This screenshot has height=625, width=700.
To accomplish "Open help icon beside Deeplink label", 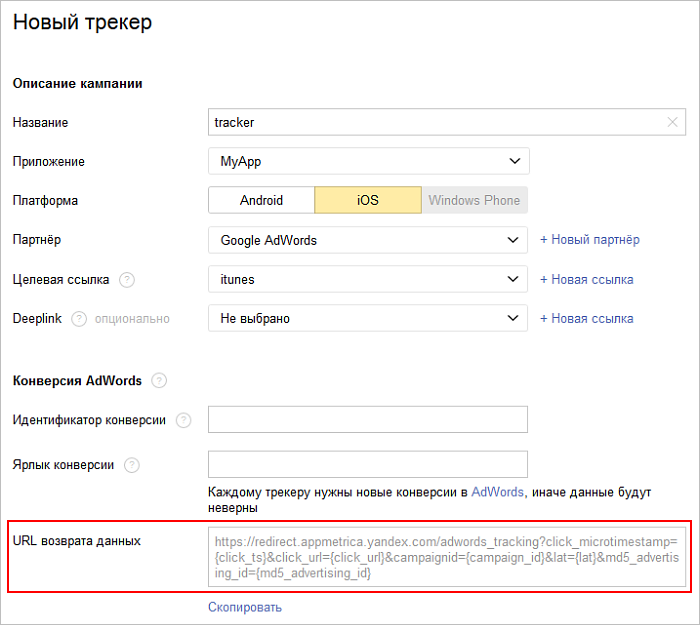I will pos(79,319).
